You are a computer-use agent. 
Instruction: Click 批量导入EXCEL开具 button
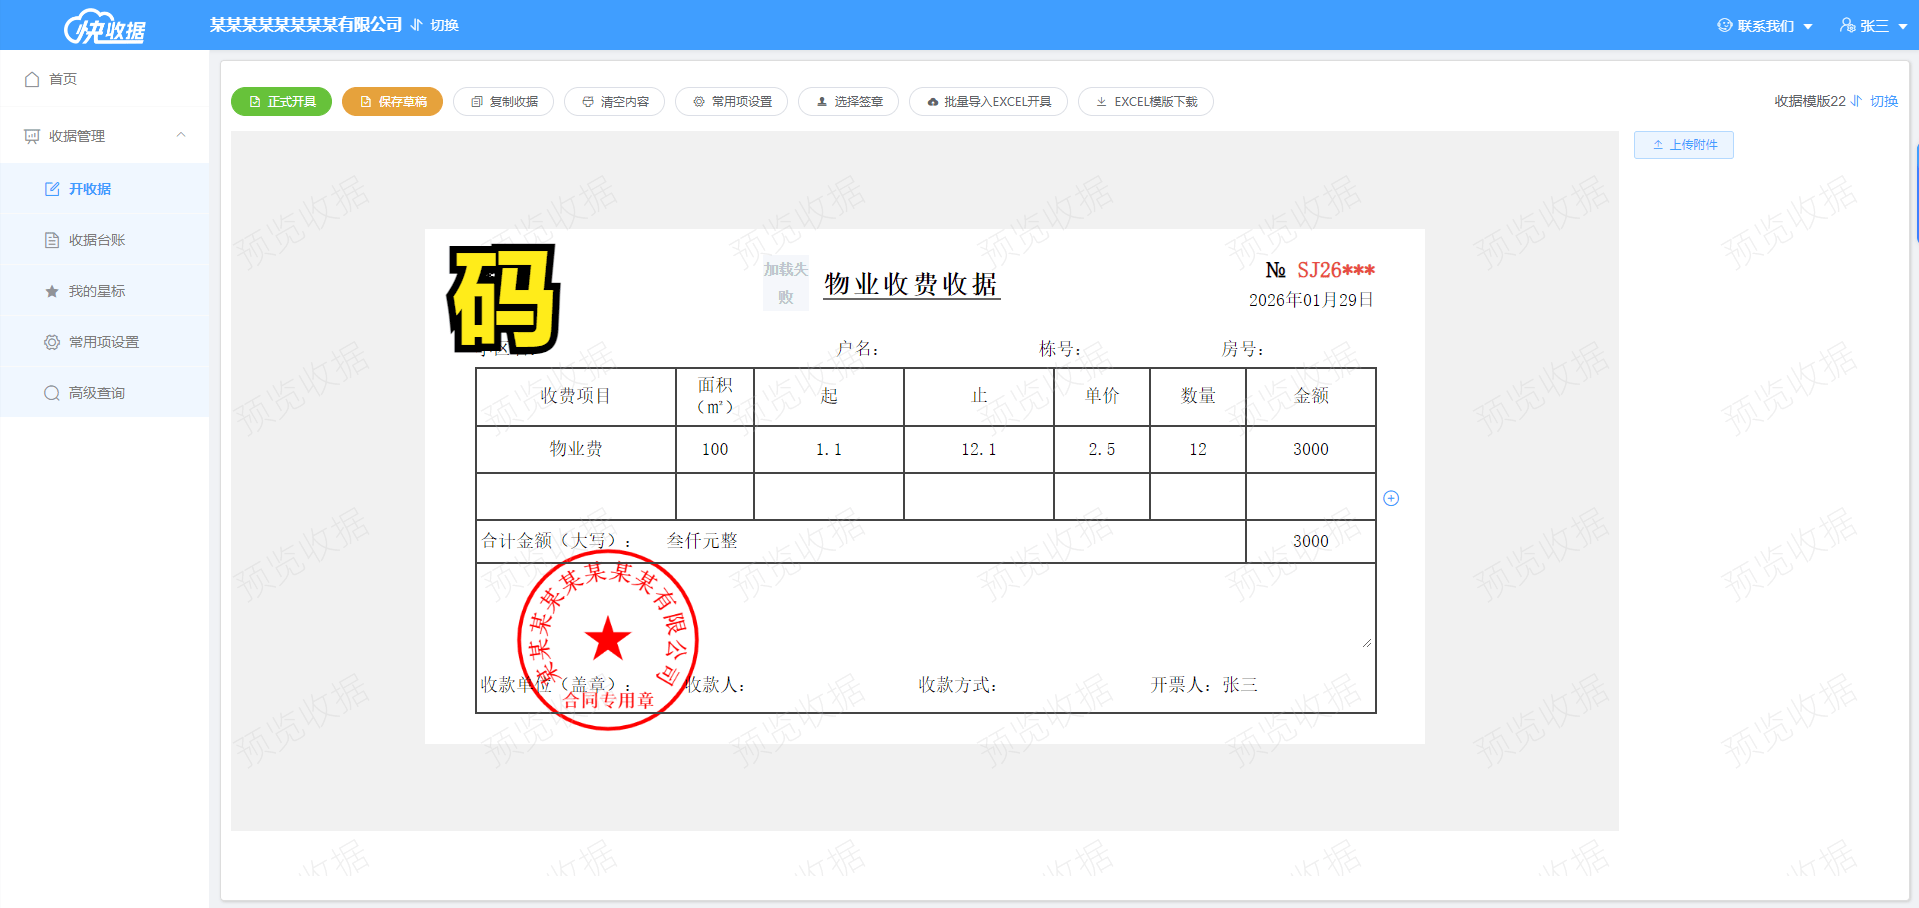click(x=988, y=102)
